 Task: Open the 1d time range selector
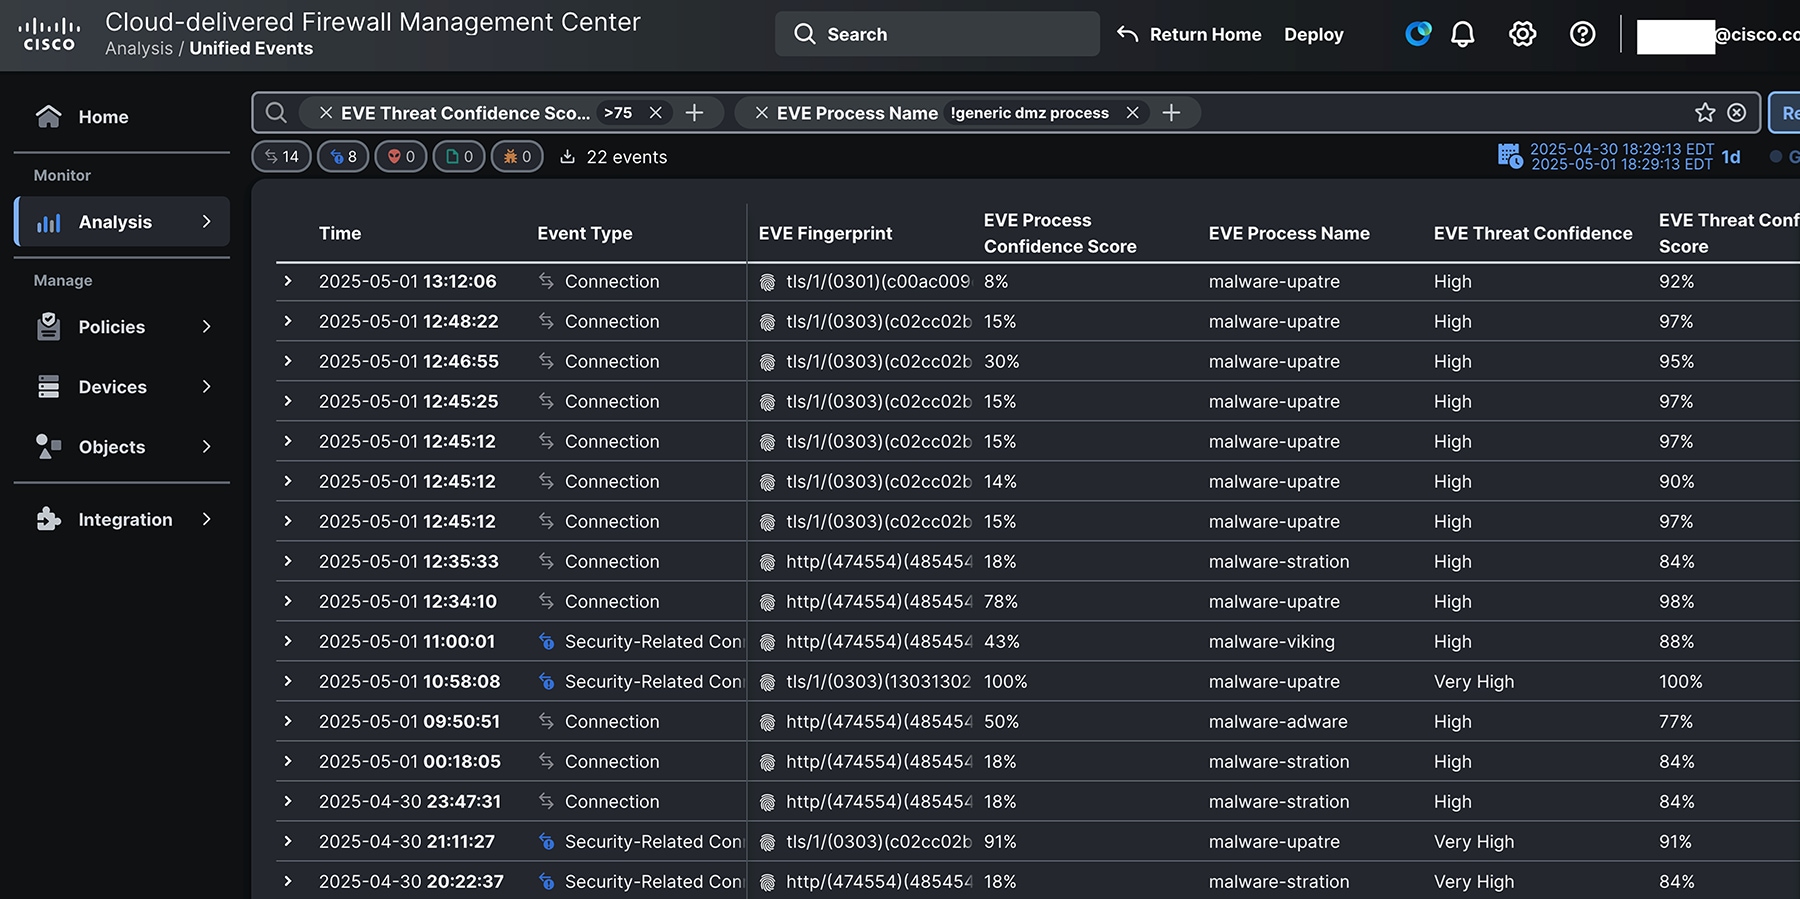point(1731,157)
